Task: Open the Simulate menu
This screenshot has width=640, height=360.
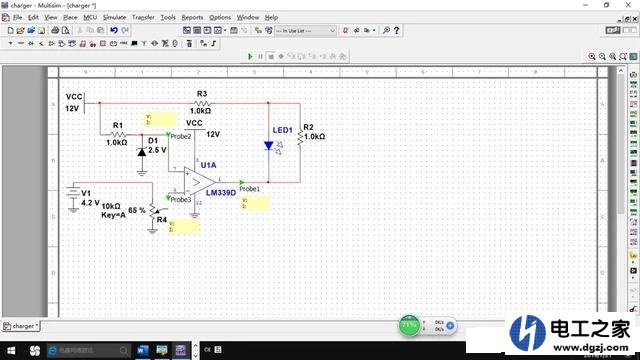Action: [114, 18]
